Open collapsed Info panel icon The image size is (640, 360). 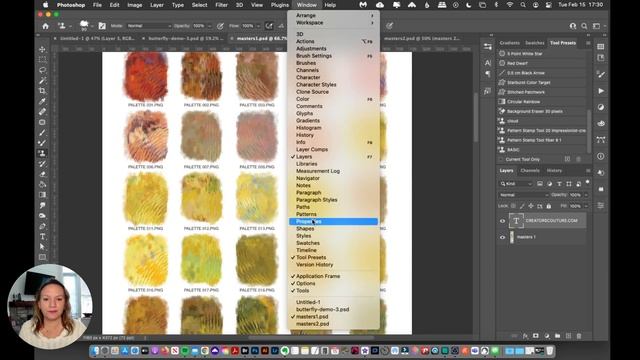pyautogui.click(x=601, y=156)
